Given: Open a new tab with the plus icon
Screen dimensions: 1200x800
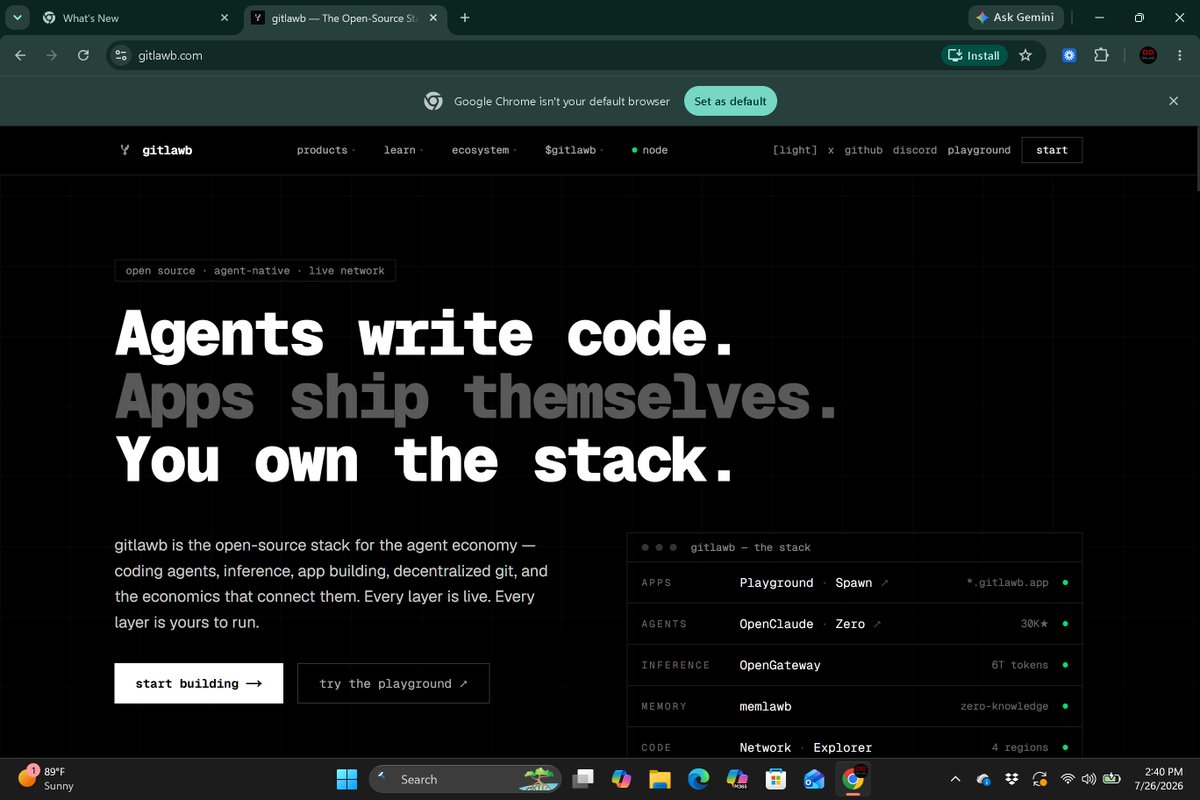Looking at the screenshot, I should point(465,18).
